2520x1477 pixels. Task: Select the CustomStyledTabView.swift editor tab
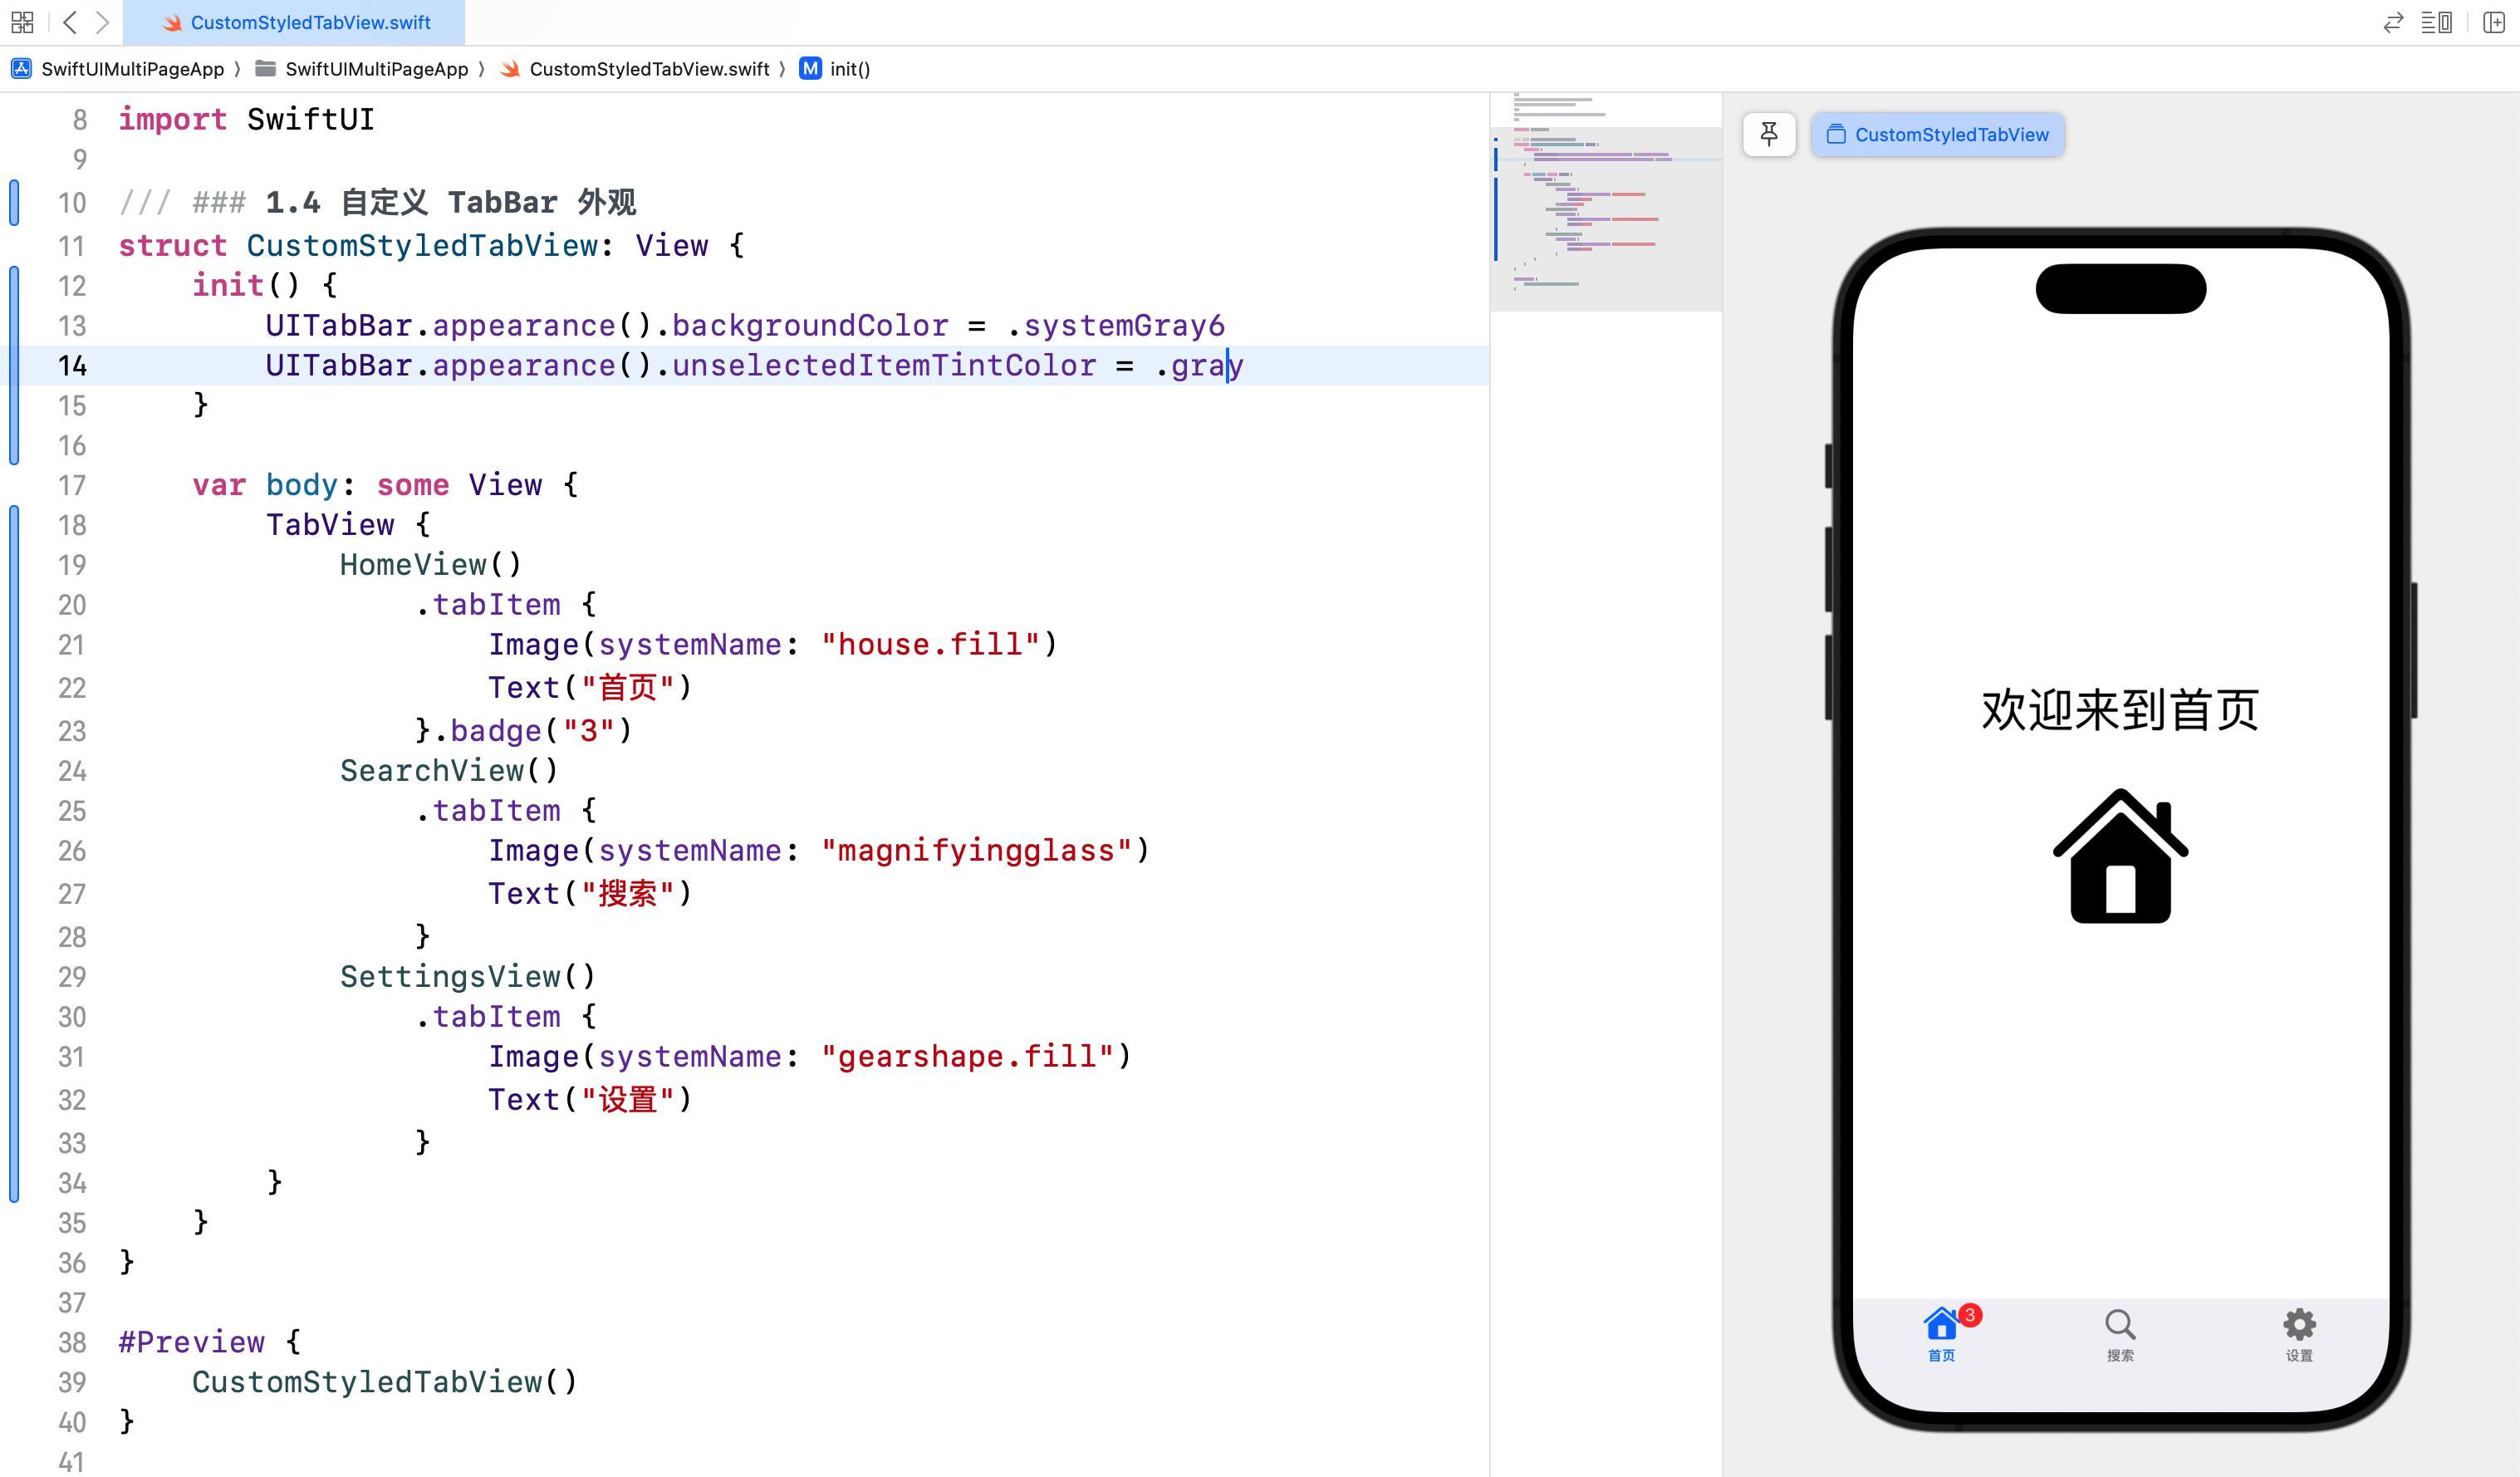pos(295,22)
